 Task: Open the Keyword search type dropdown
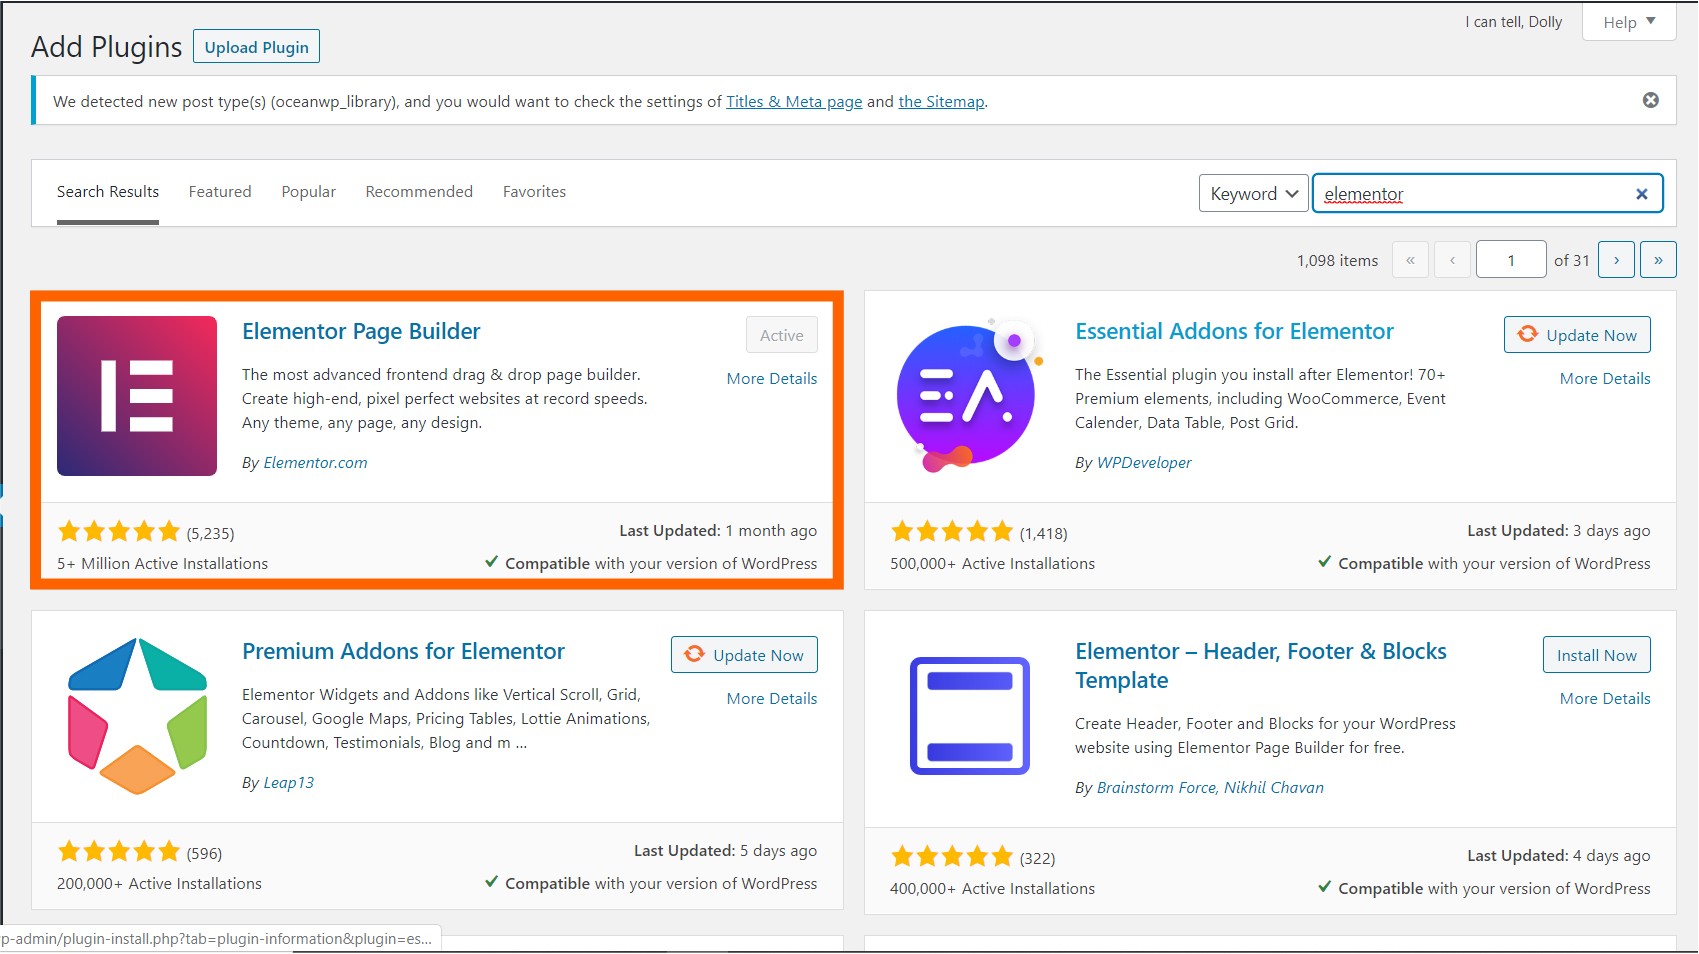pyautogui.click(x=1253, y=194)
